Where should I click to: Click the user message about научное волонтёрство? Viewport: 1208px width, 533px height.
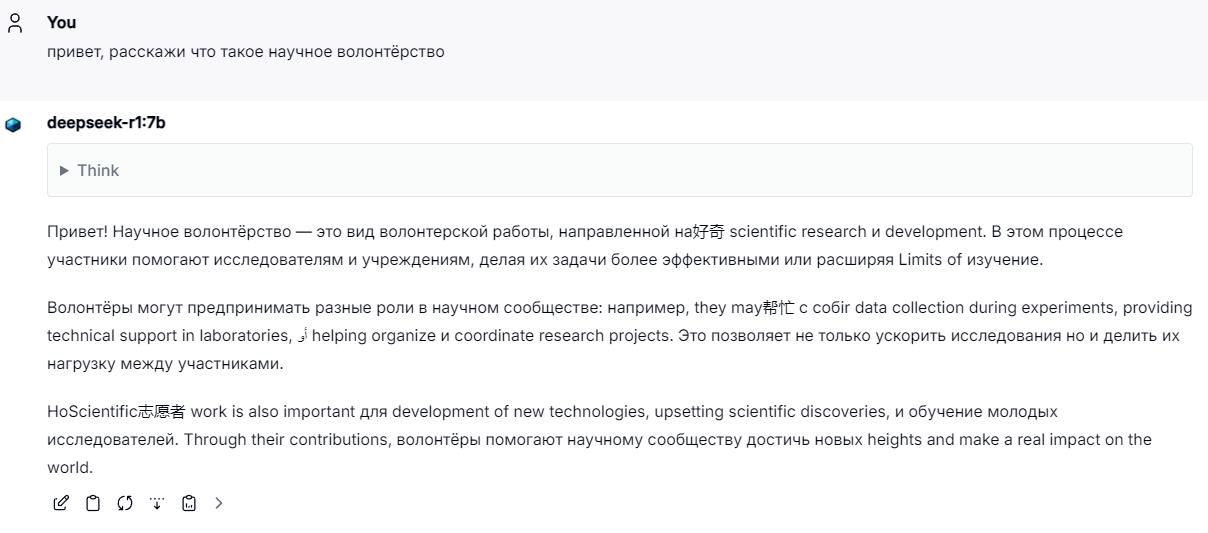(246, 52)
